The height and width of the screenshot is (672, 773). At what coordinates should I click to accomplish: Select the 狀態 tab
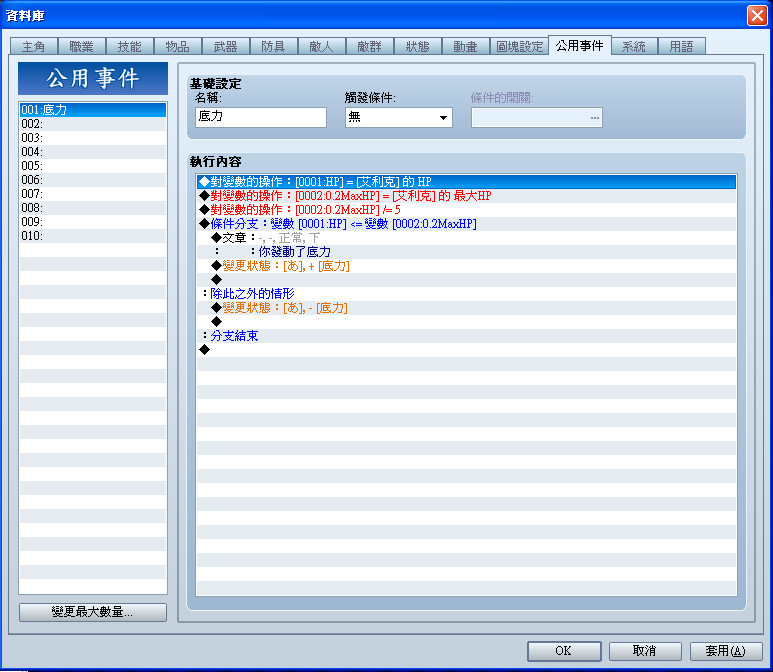click(418, 46)
